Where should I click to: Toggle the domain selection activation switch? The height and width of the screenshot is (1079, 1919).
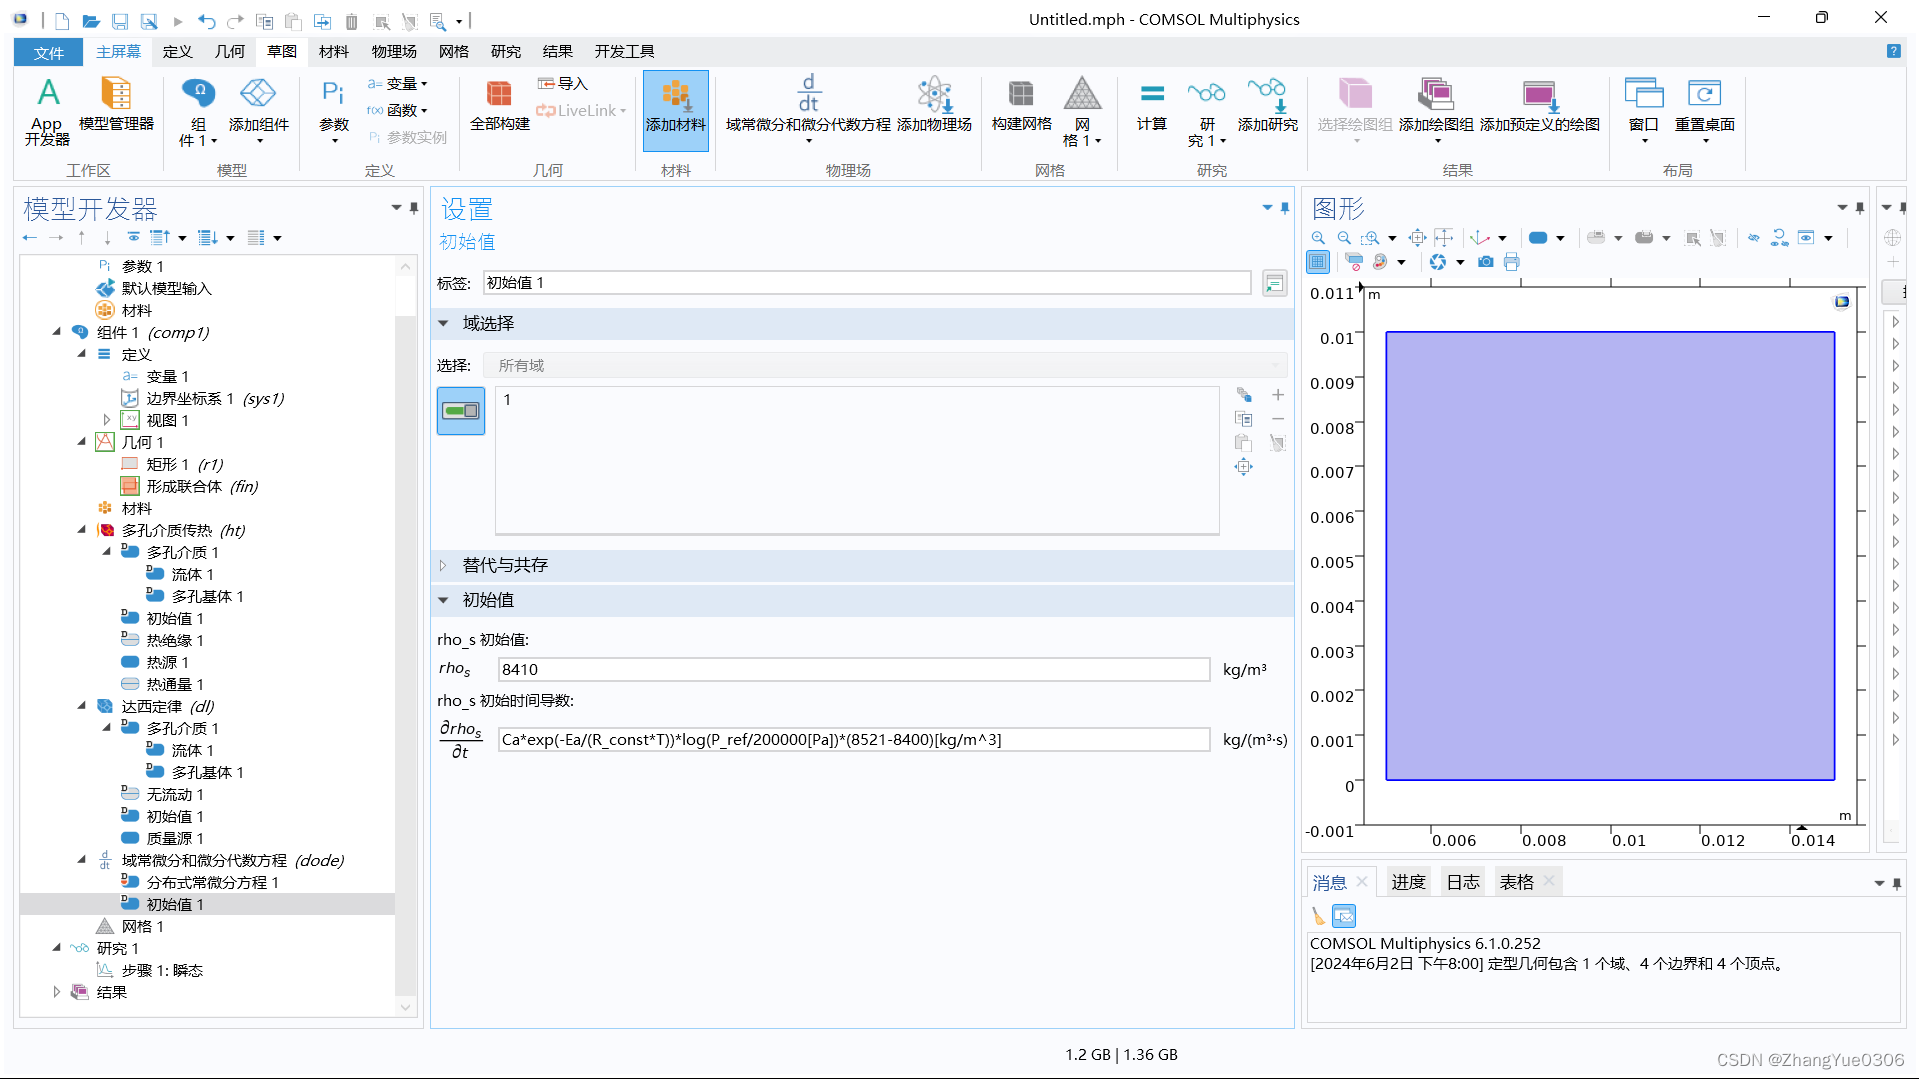(x=461, y=411)
